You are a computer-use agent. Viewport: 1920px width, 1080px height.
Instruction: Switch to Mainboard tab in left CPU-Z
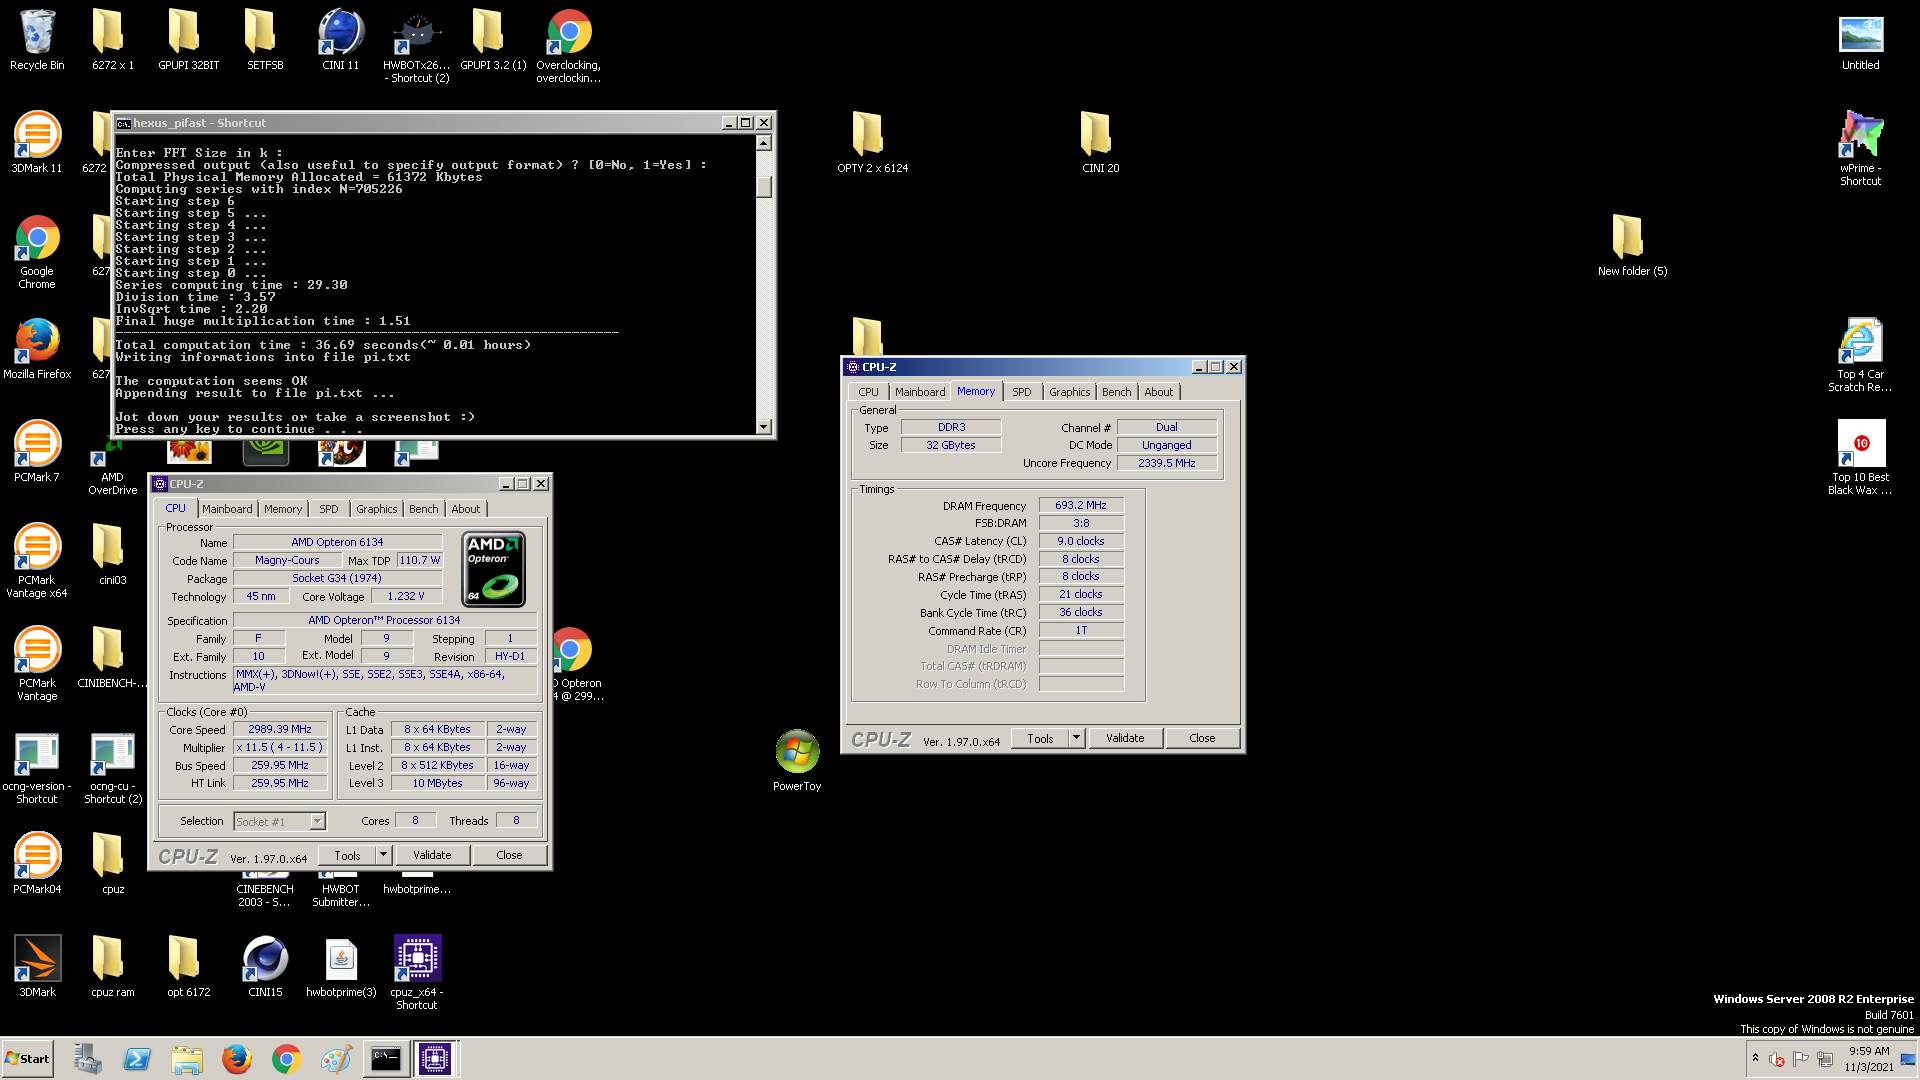click(227, 509)
